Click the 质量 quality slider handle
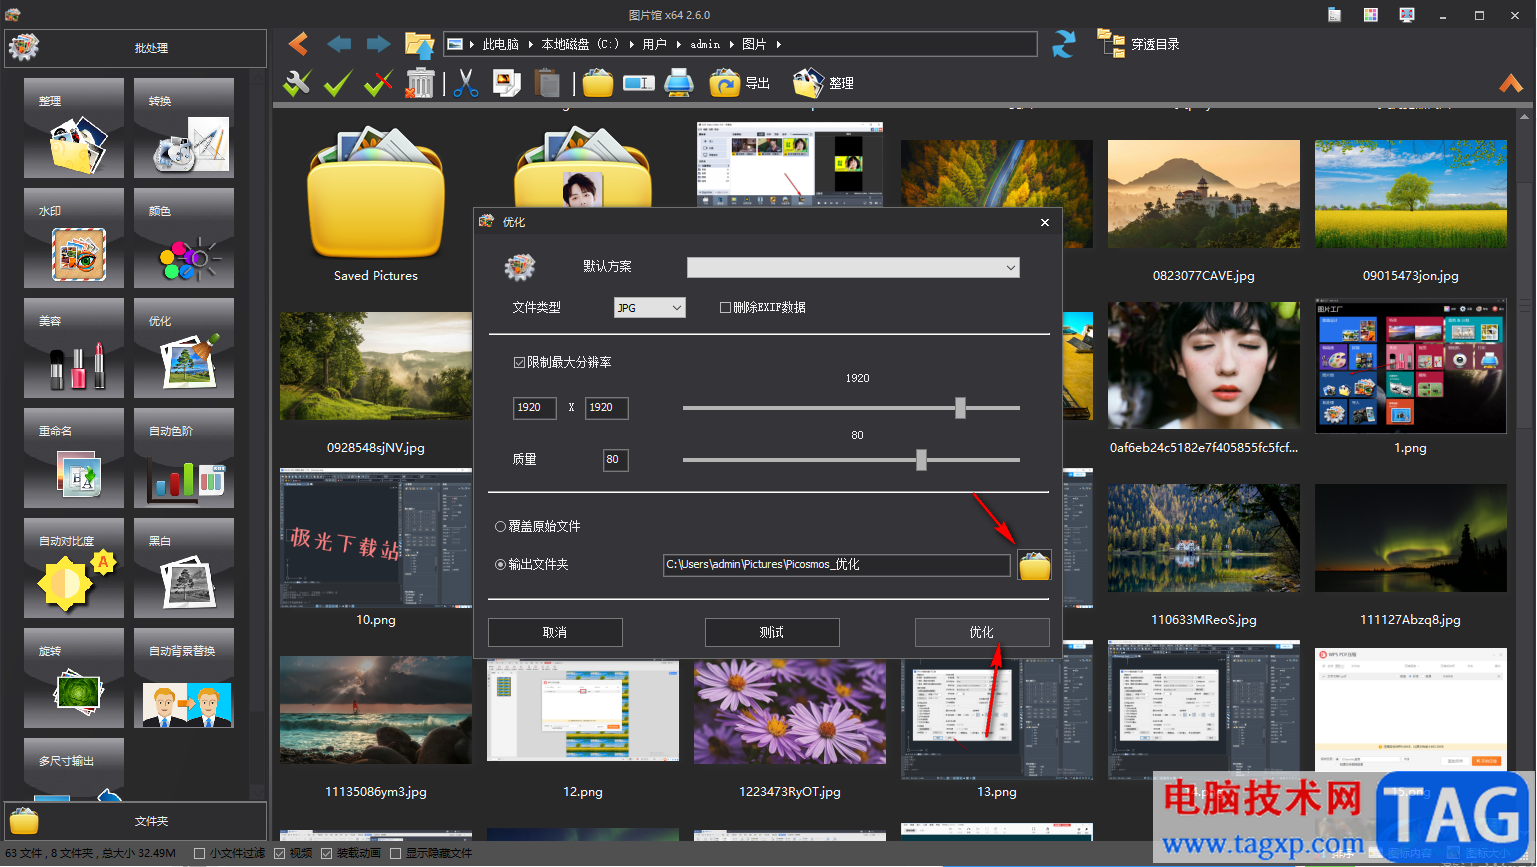Screen dimensions: 1537x867 [x=921, y=460]
